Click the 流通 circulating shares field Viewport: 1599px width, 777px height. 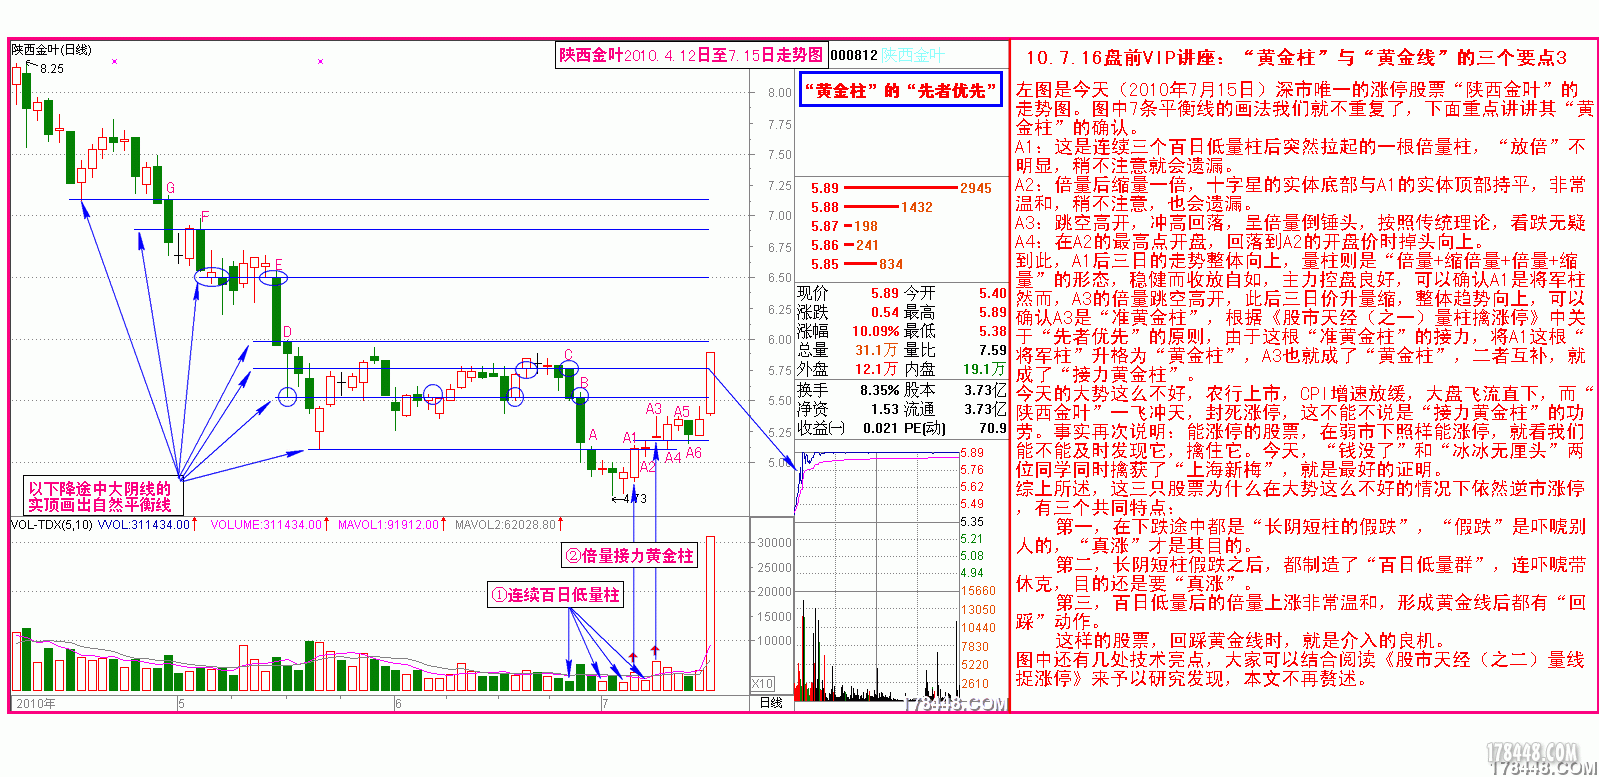[955, 409]
